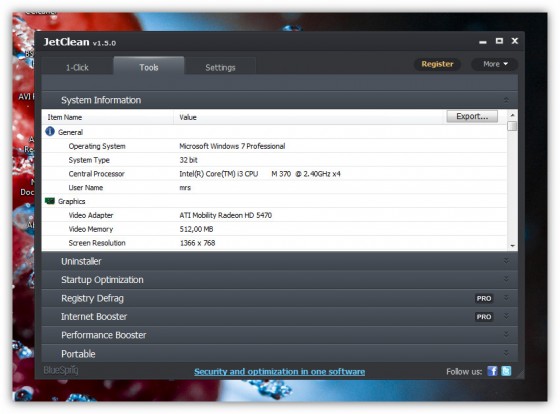
Task: Select the Video Adapter row
Action: pyautogui.click(x=274, y=215)
